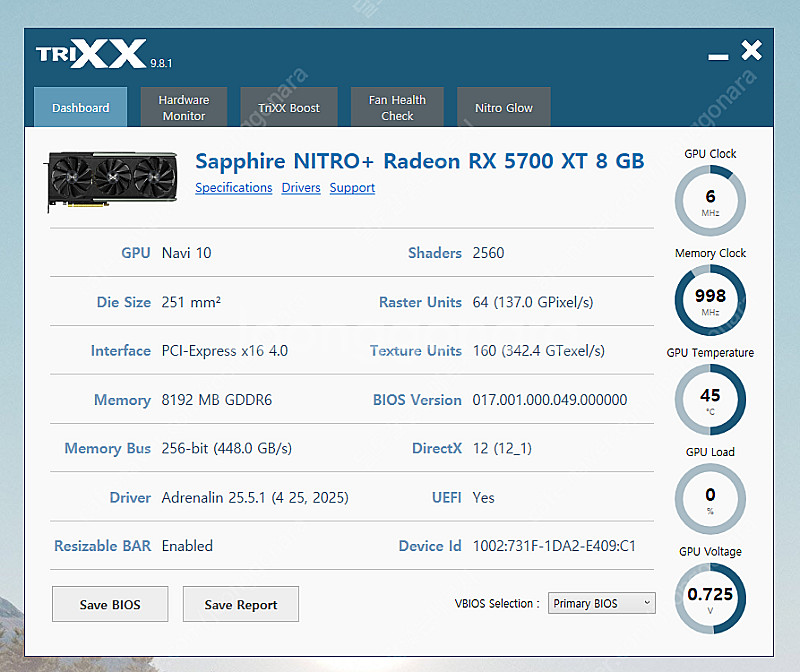Click the UEFI value Yes
800x672 pixels.
483,497
